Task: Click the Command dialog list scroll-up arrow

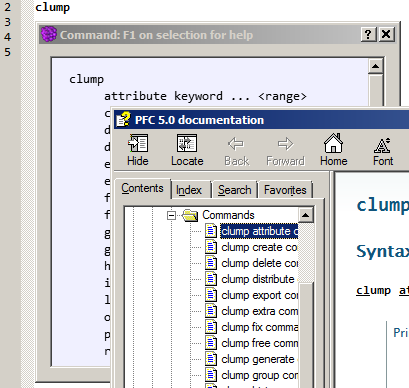Action: pos(375,66)
